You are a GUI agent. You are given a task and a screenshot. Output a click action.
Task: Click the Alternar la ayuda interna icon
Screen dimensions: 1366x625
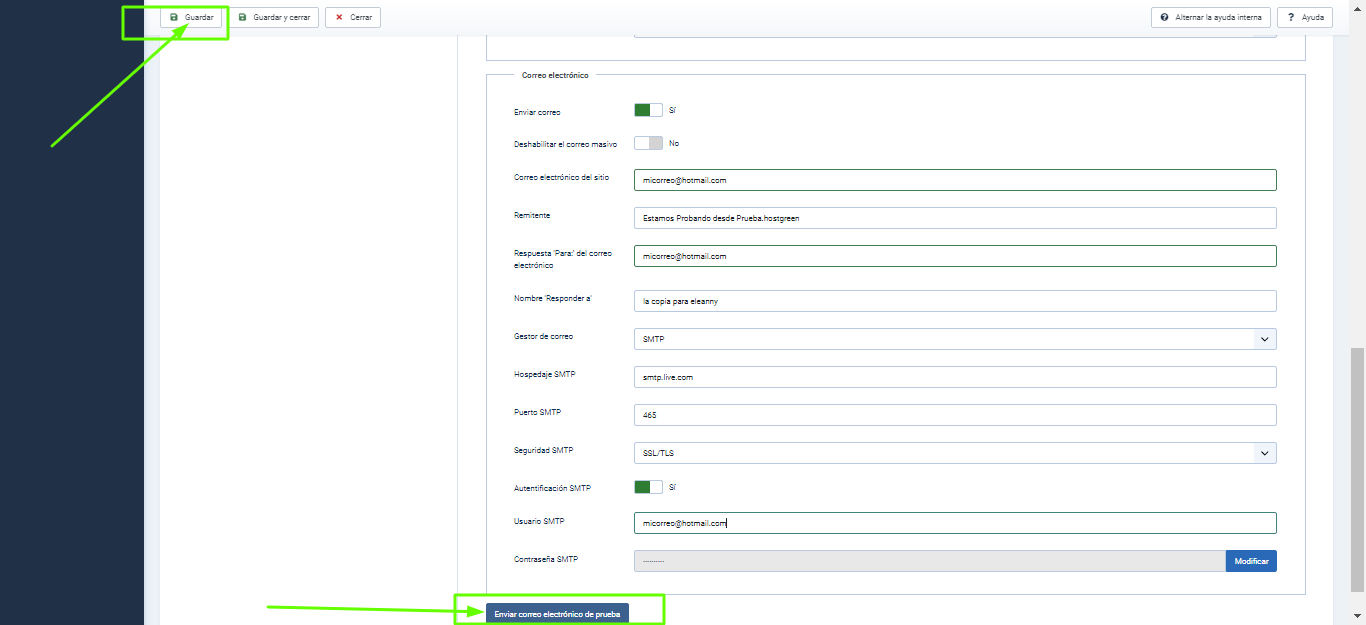1164,18
